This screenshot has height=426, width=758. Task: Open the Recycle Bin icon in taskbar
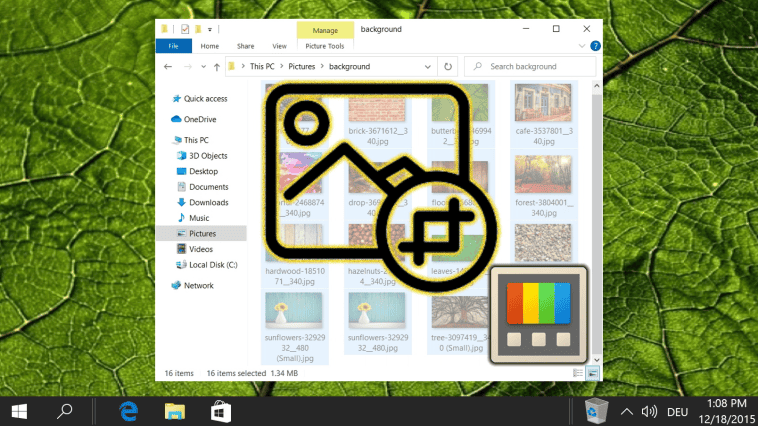click(x=596, y=411)
